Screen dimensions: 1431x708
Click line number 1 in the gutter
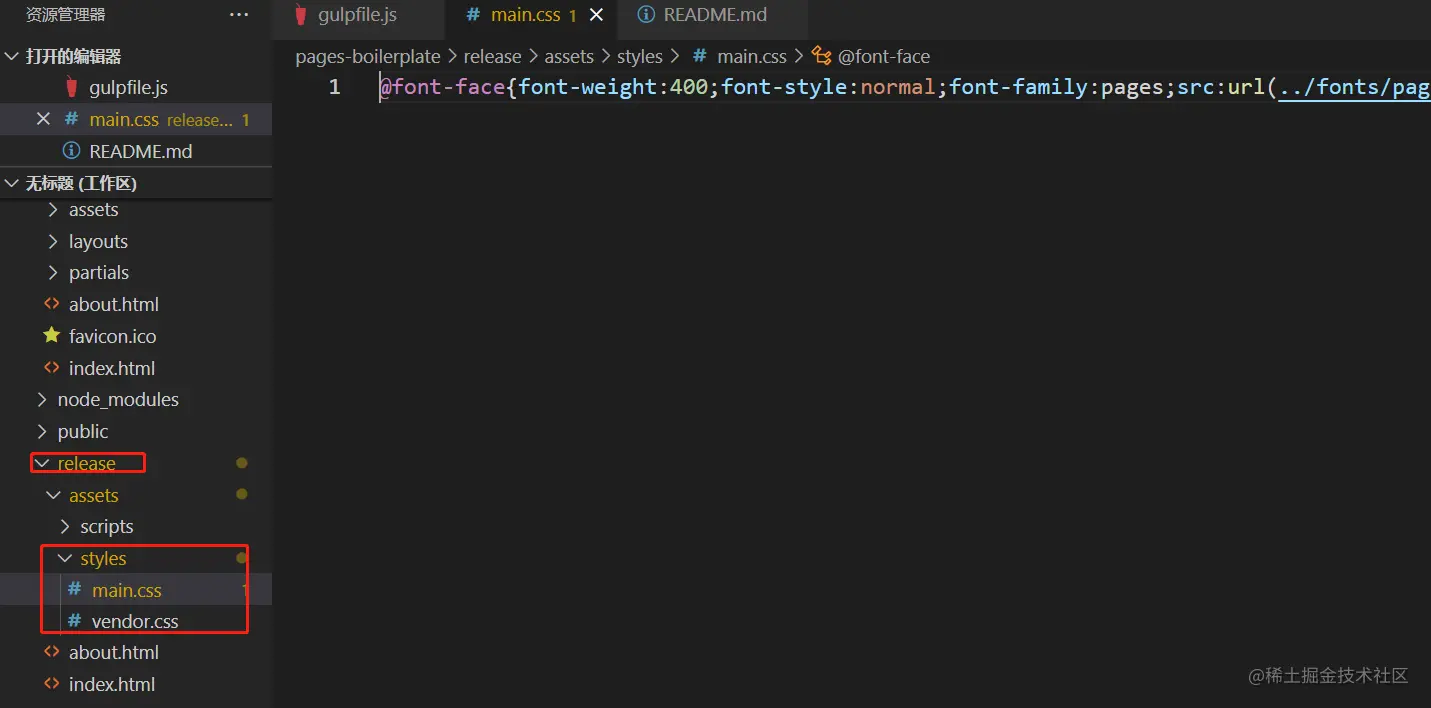tap(335, 87)
